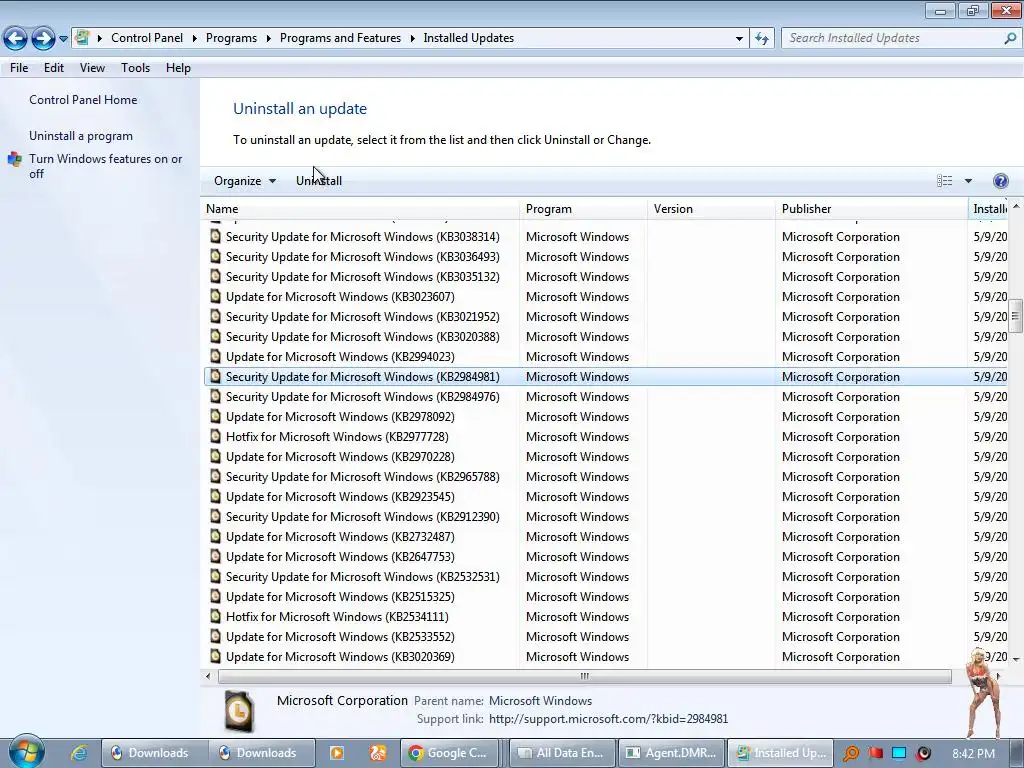Click the change view icon button
This screenshot has height=768, width=1024.
pyautogui.click(x=944, y=181)
